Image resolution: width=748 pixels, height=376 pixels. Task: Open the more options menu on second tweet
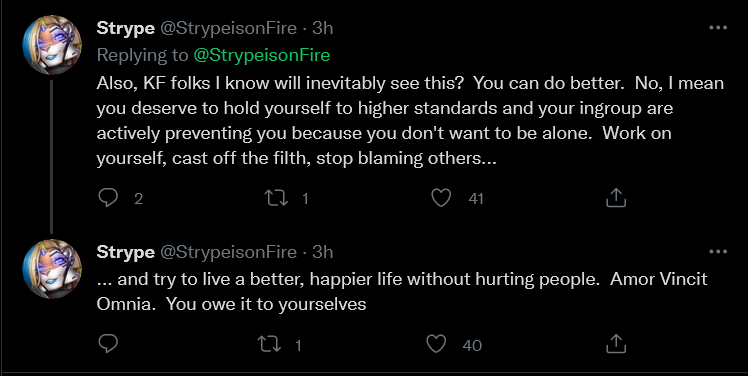pyautogui.click(x=718, y=251)
